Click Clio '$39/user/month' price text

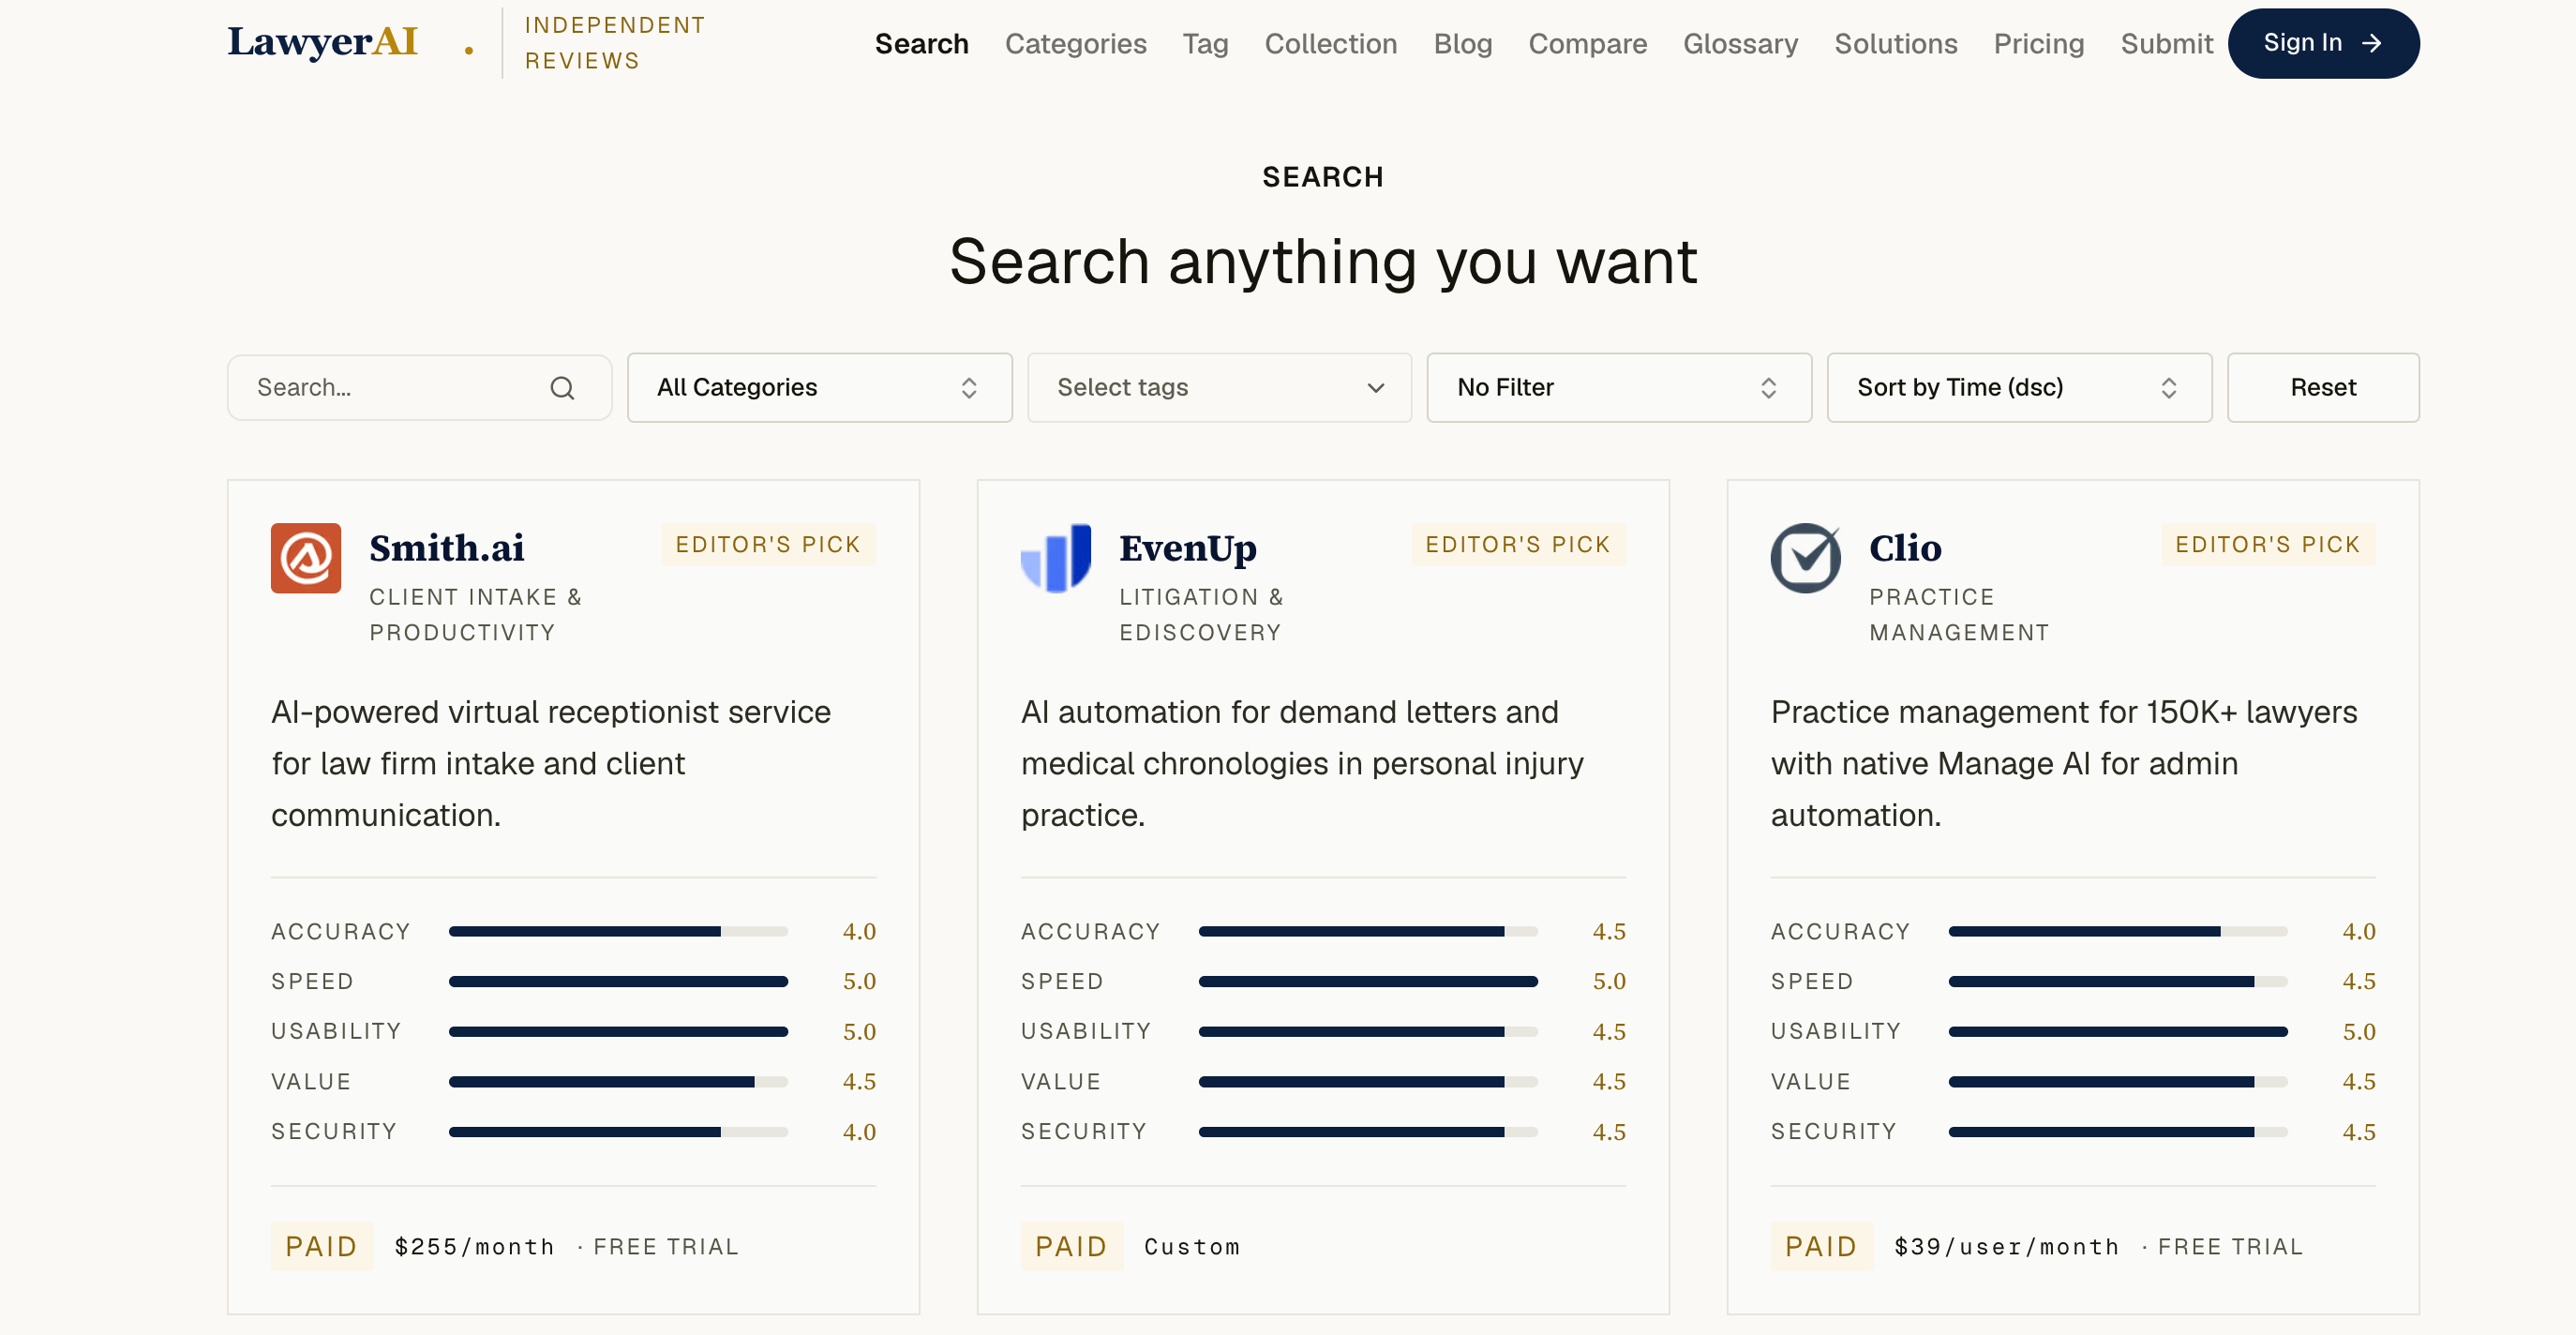[x=2007, y=1247]
